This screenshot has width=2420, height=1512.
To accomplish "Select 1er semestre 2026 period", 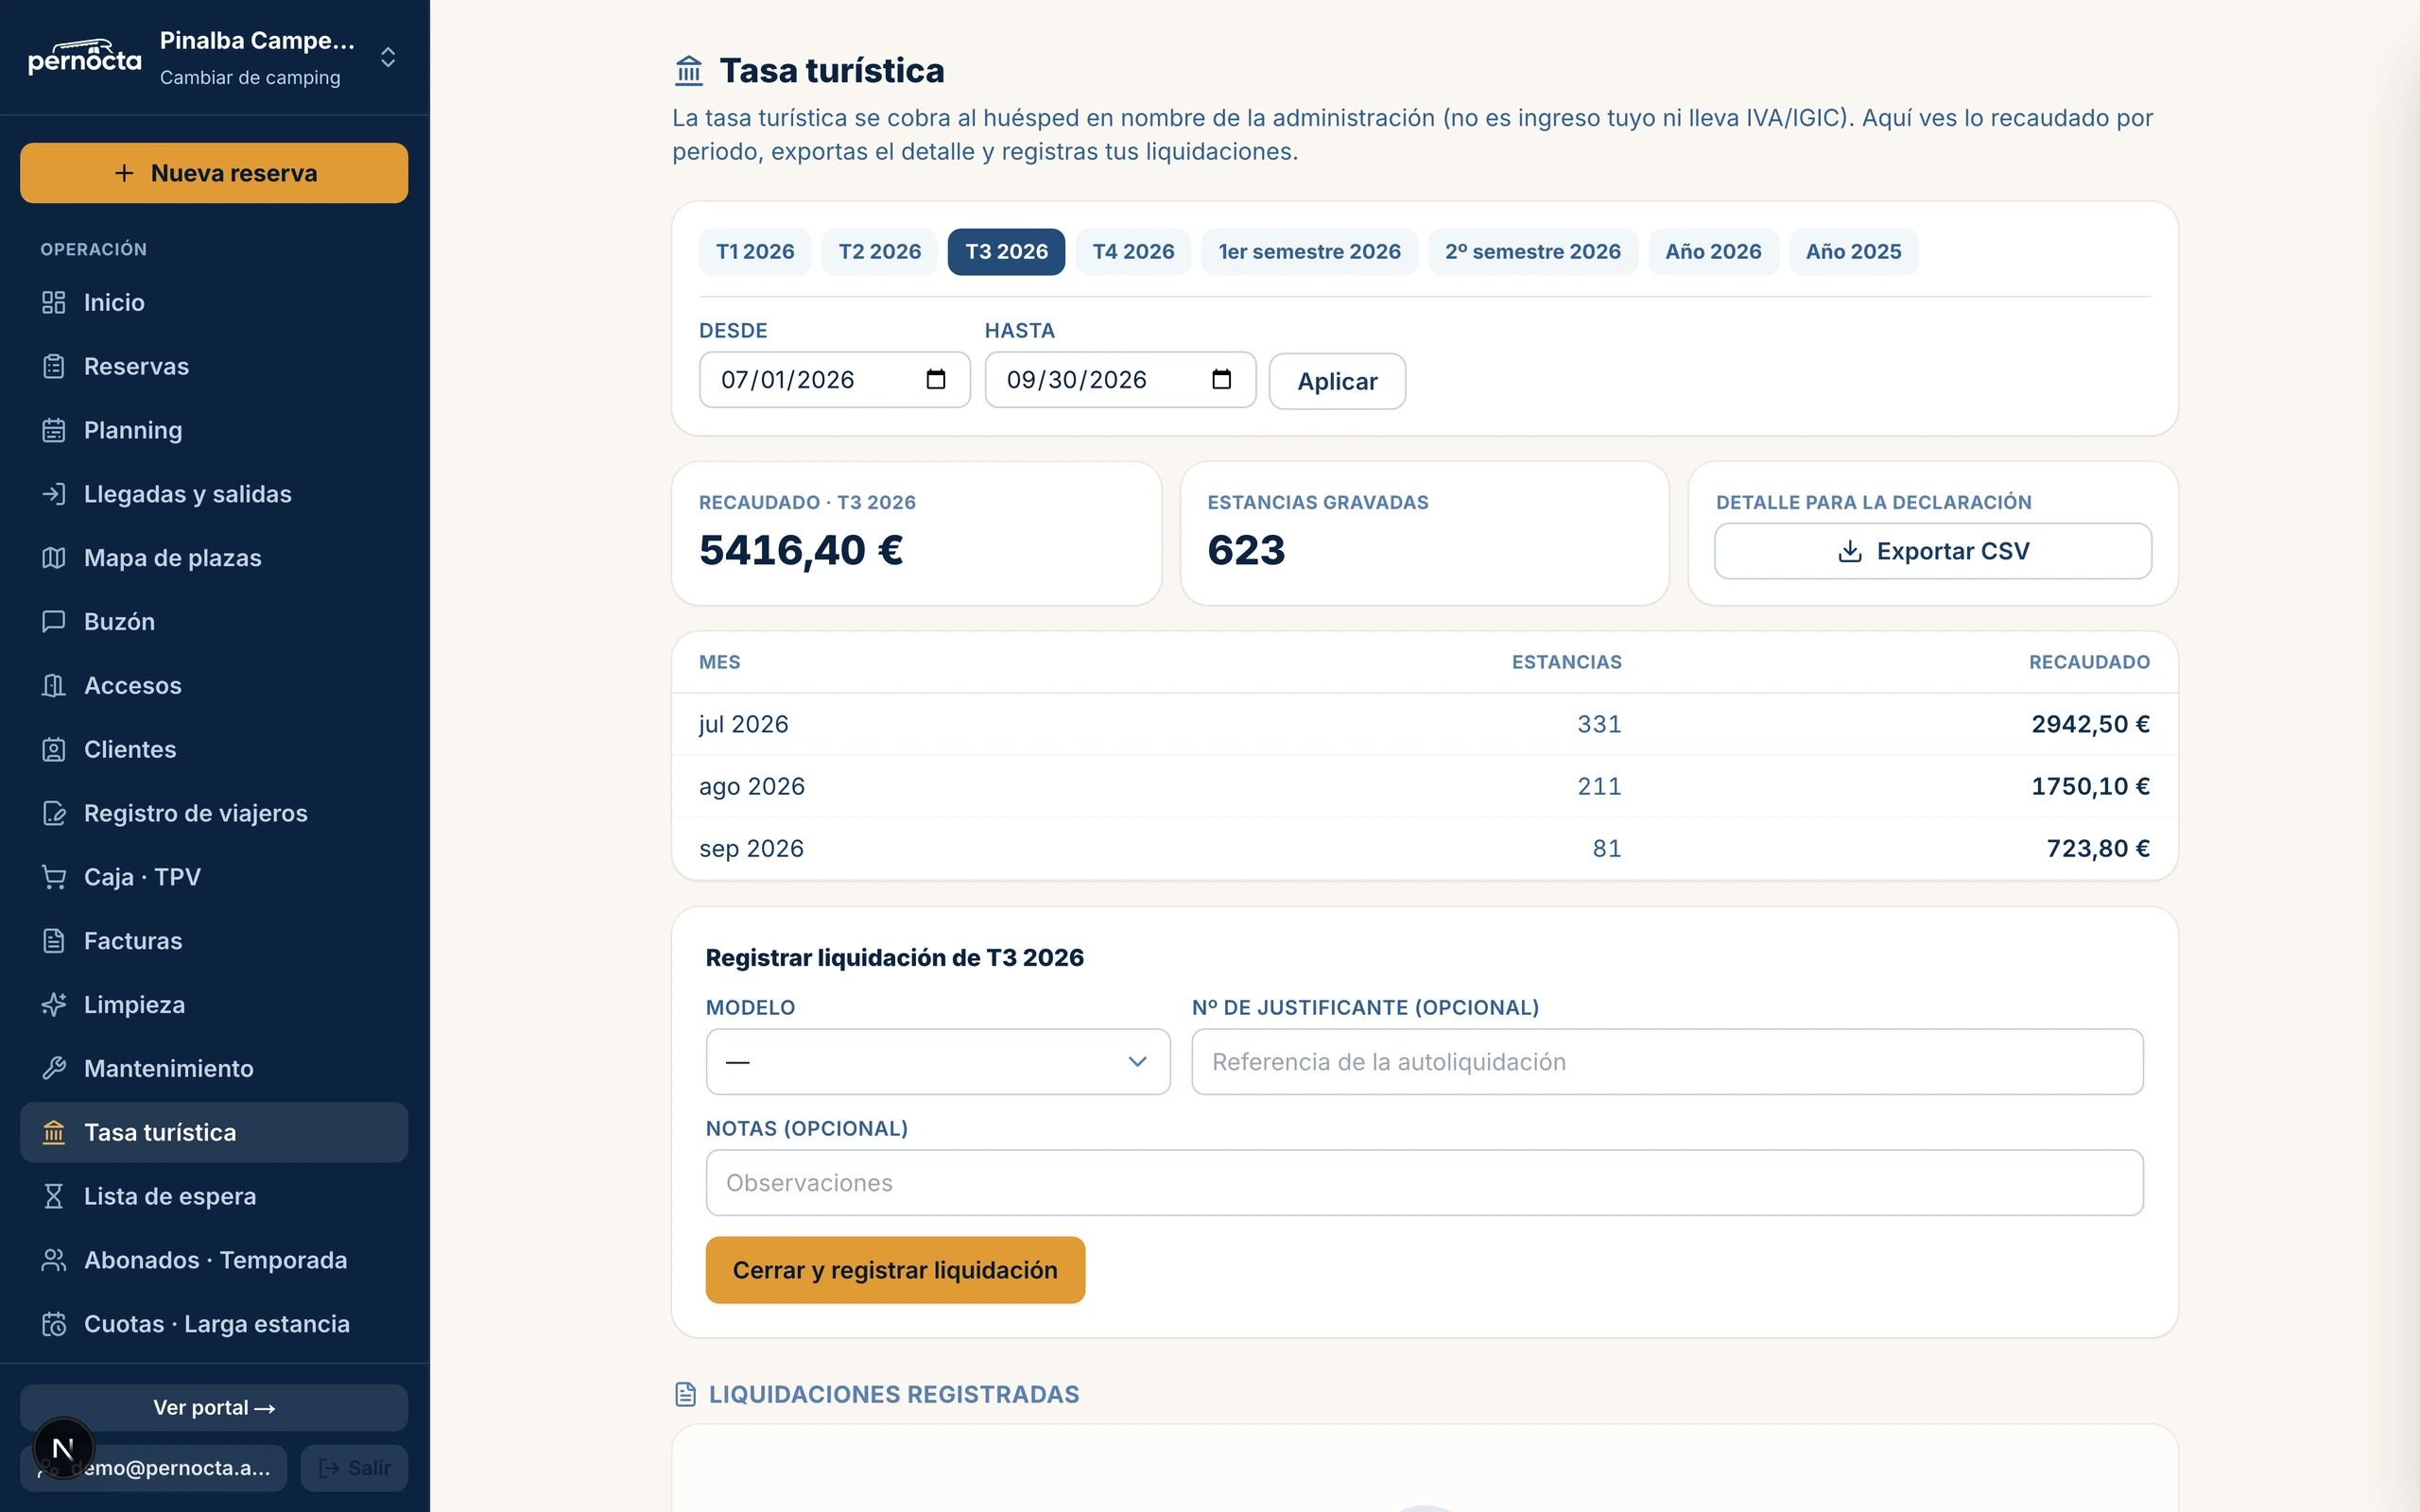I will (x=1309, y=252).
